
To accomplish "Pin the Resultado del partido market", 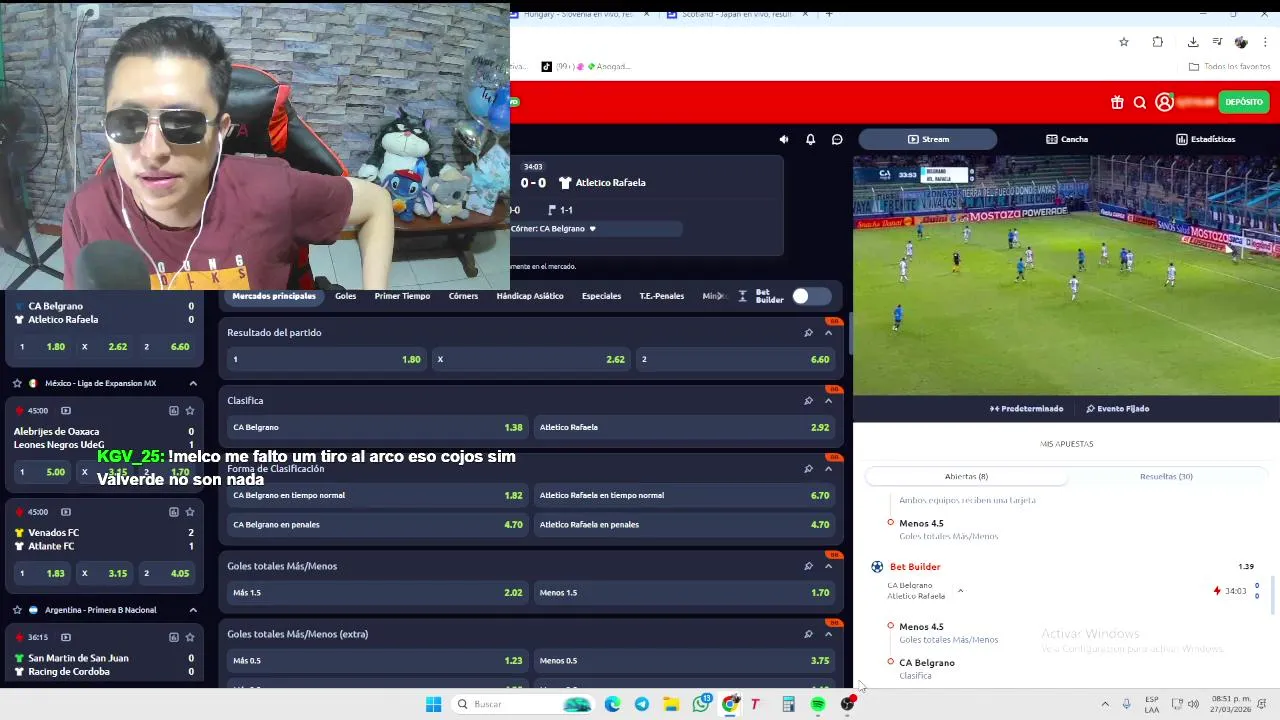I will coord(808,333).
